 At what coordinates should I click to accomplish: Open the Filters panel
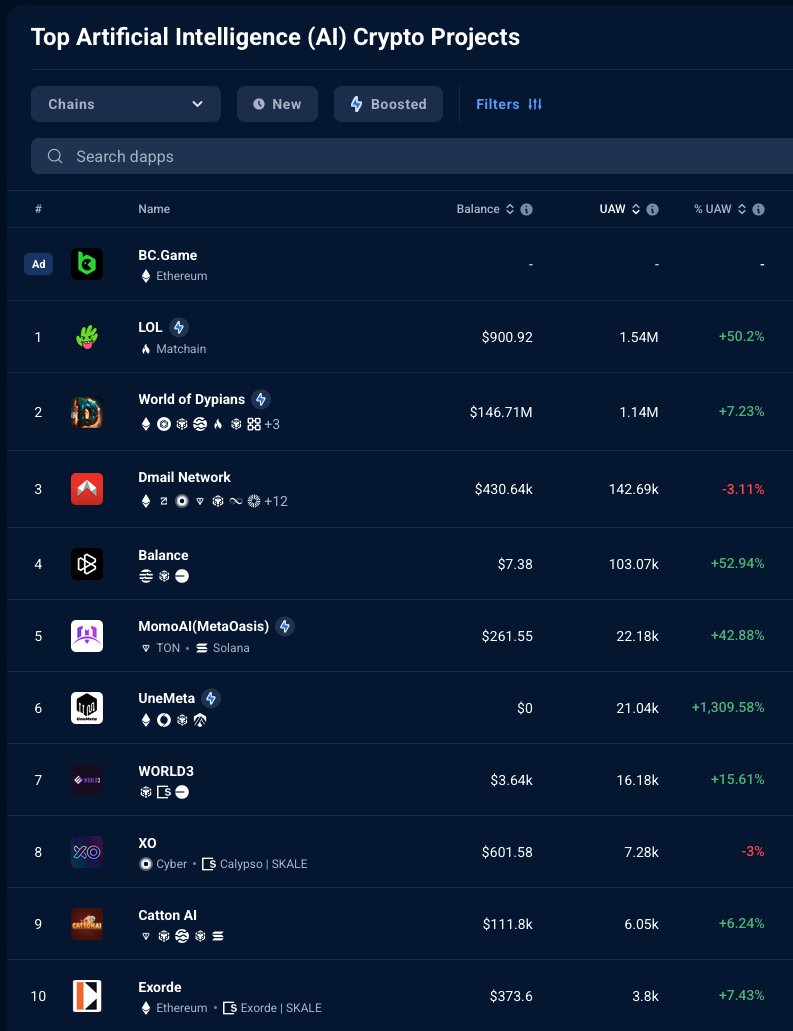coord(509,104)
